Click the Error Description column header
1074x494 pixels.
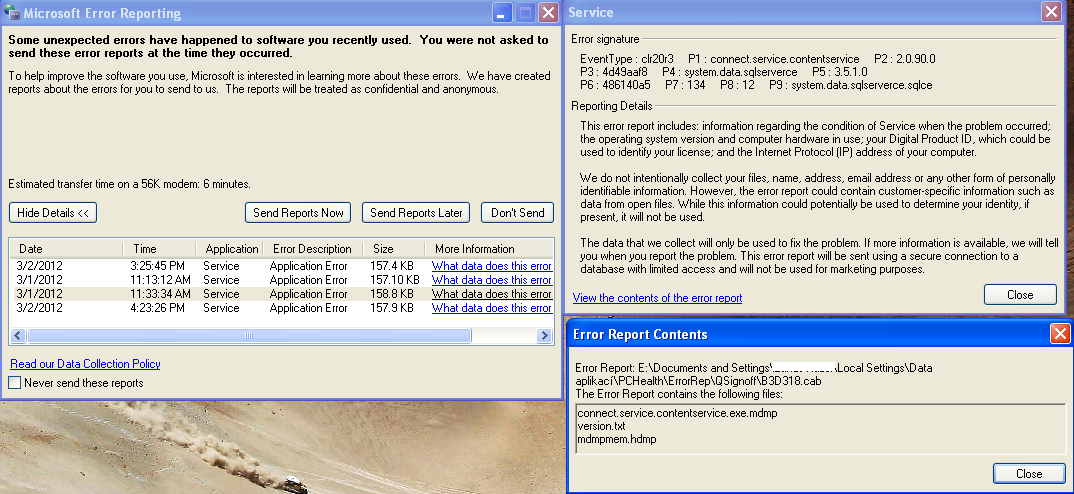pyautogui.click(x=311, y=248)
